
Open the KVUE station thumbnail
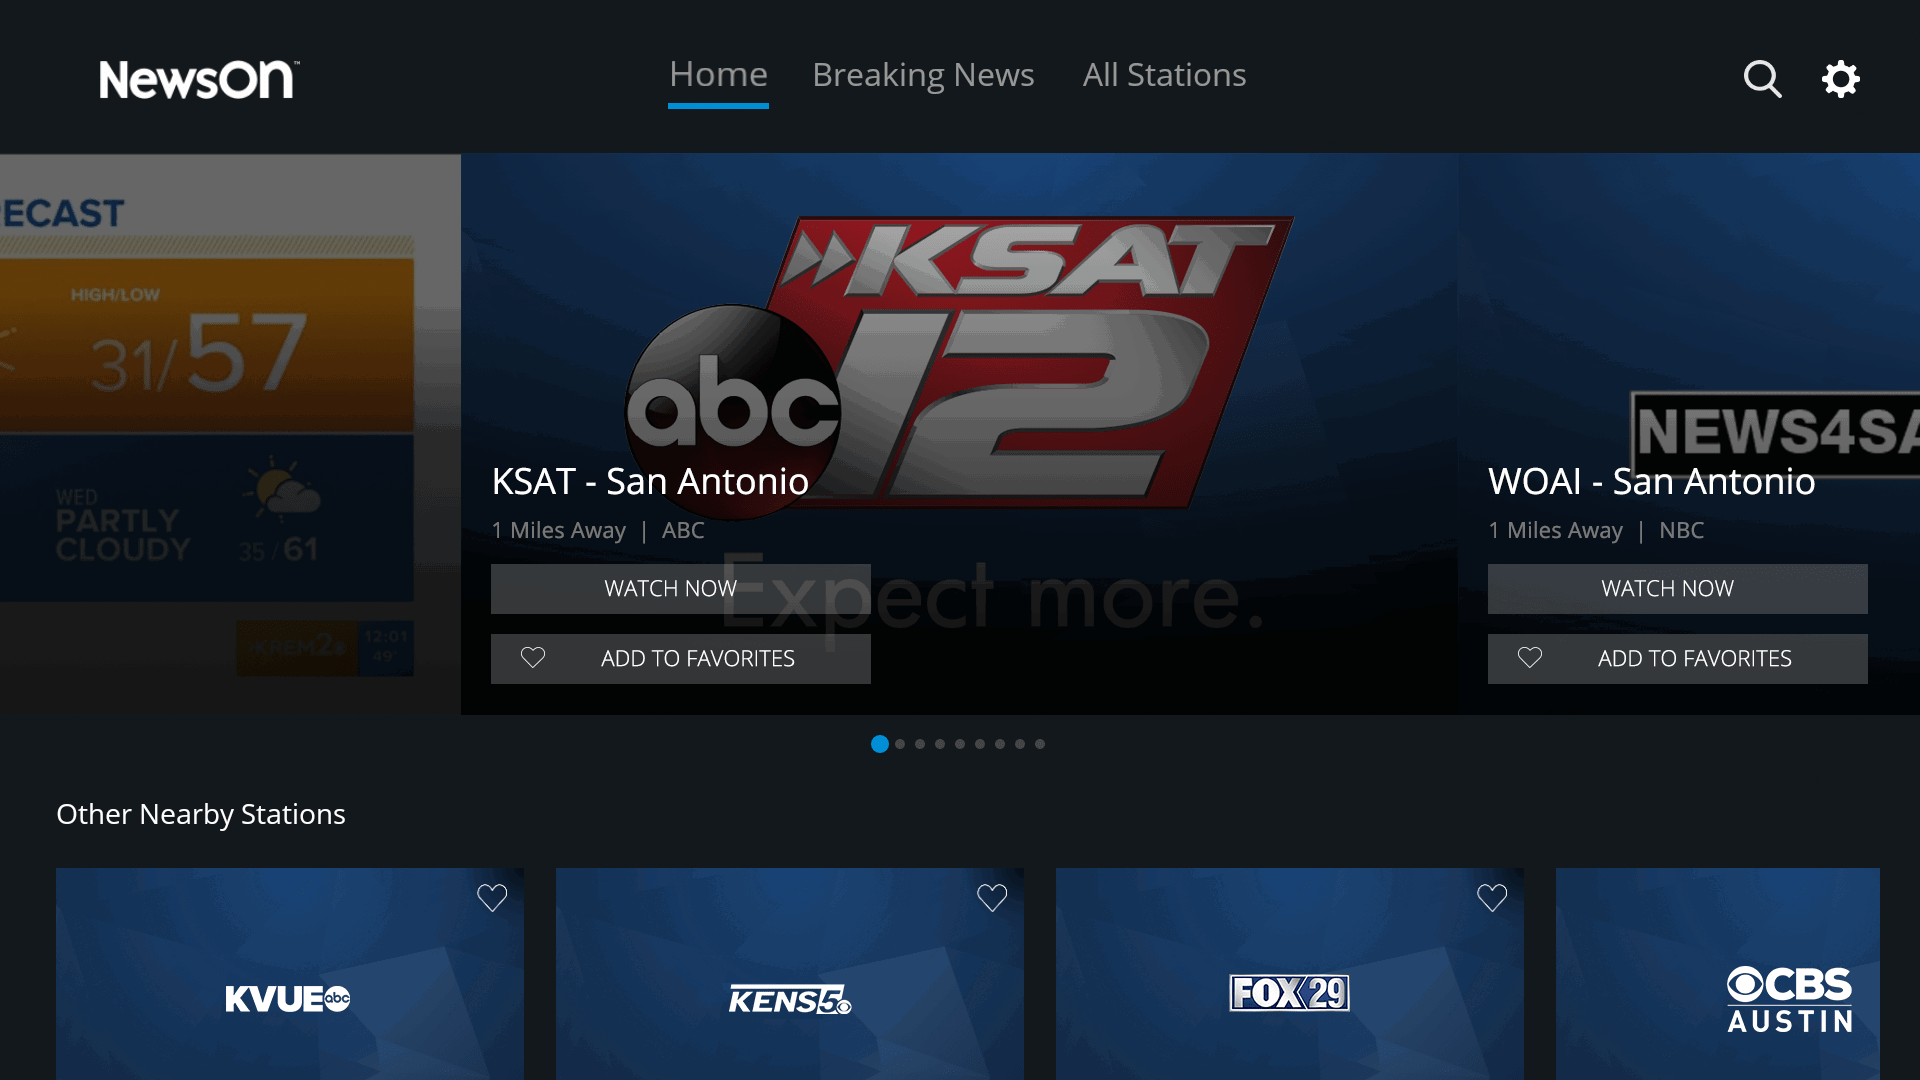(290, 973)
